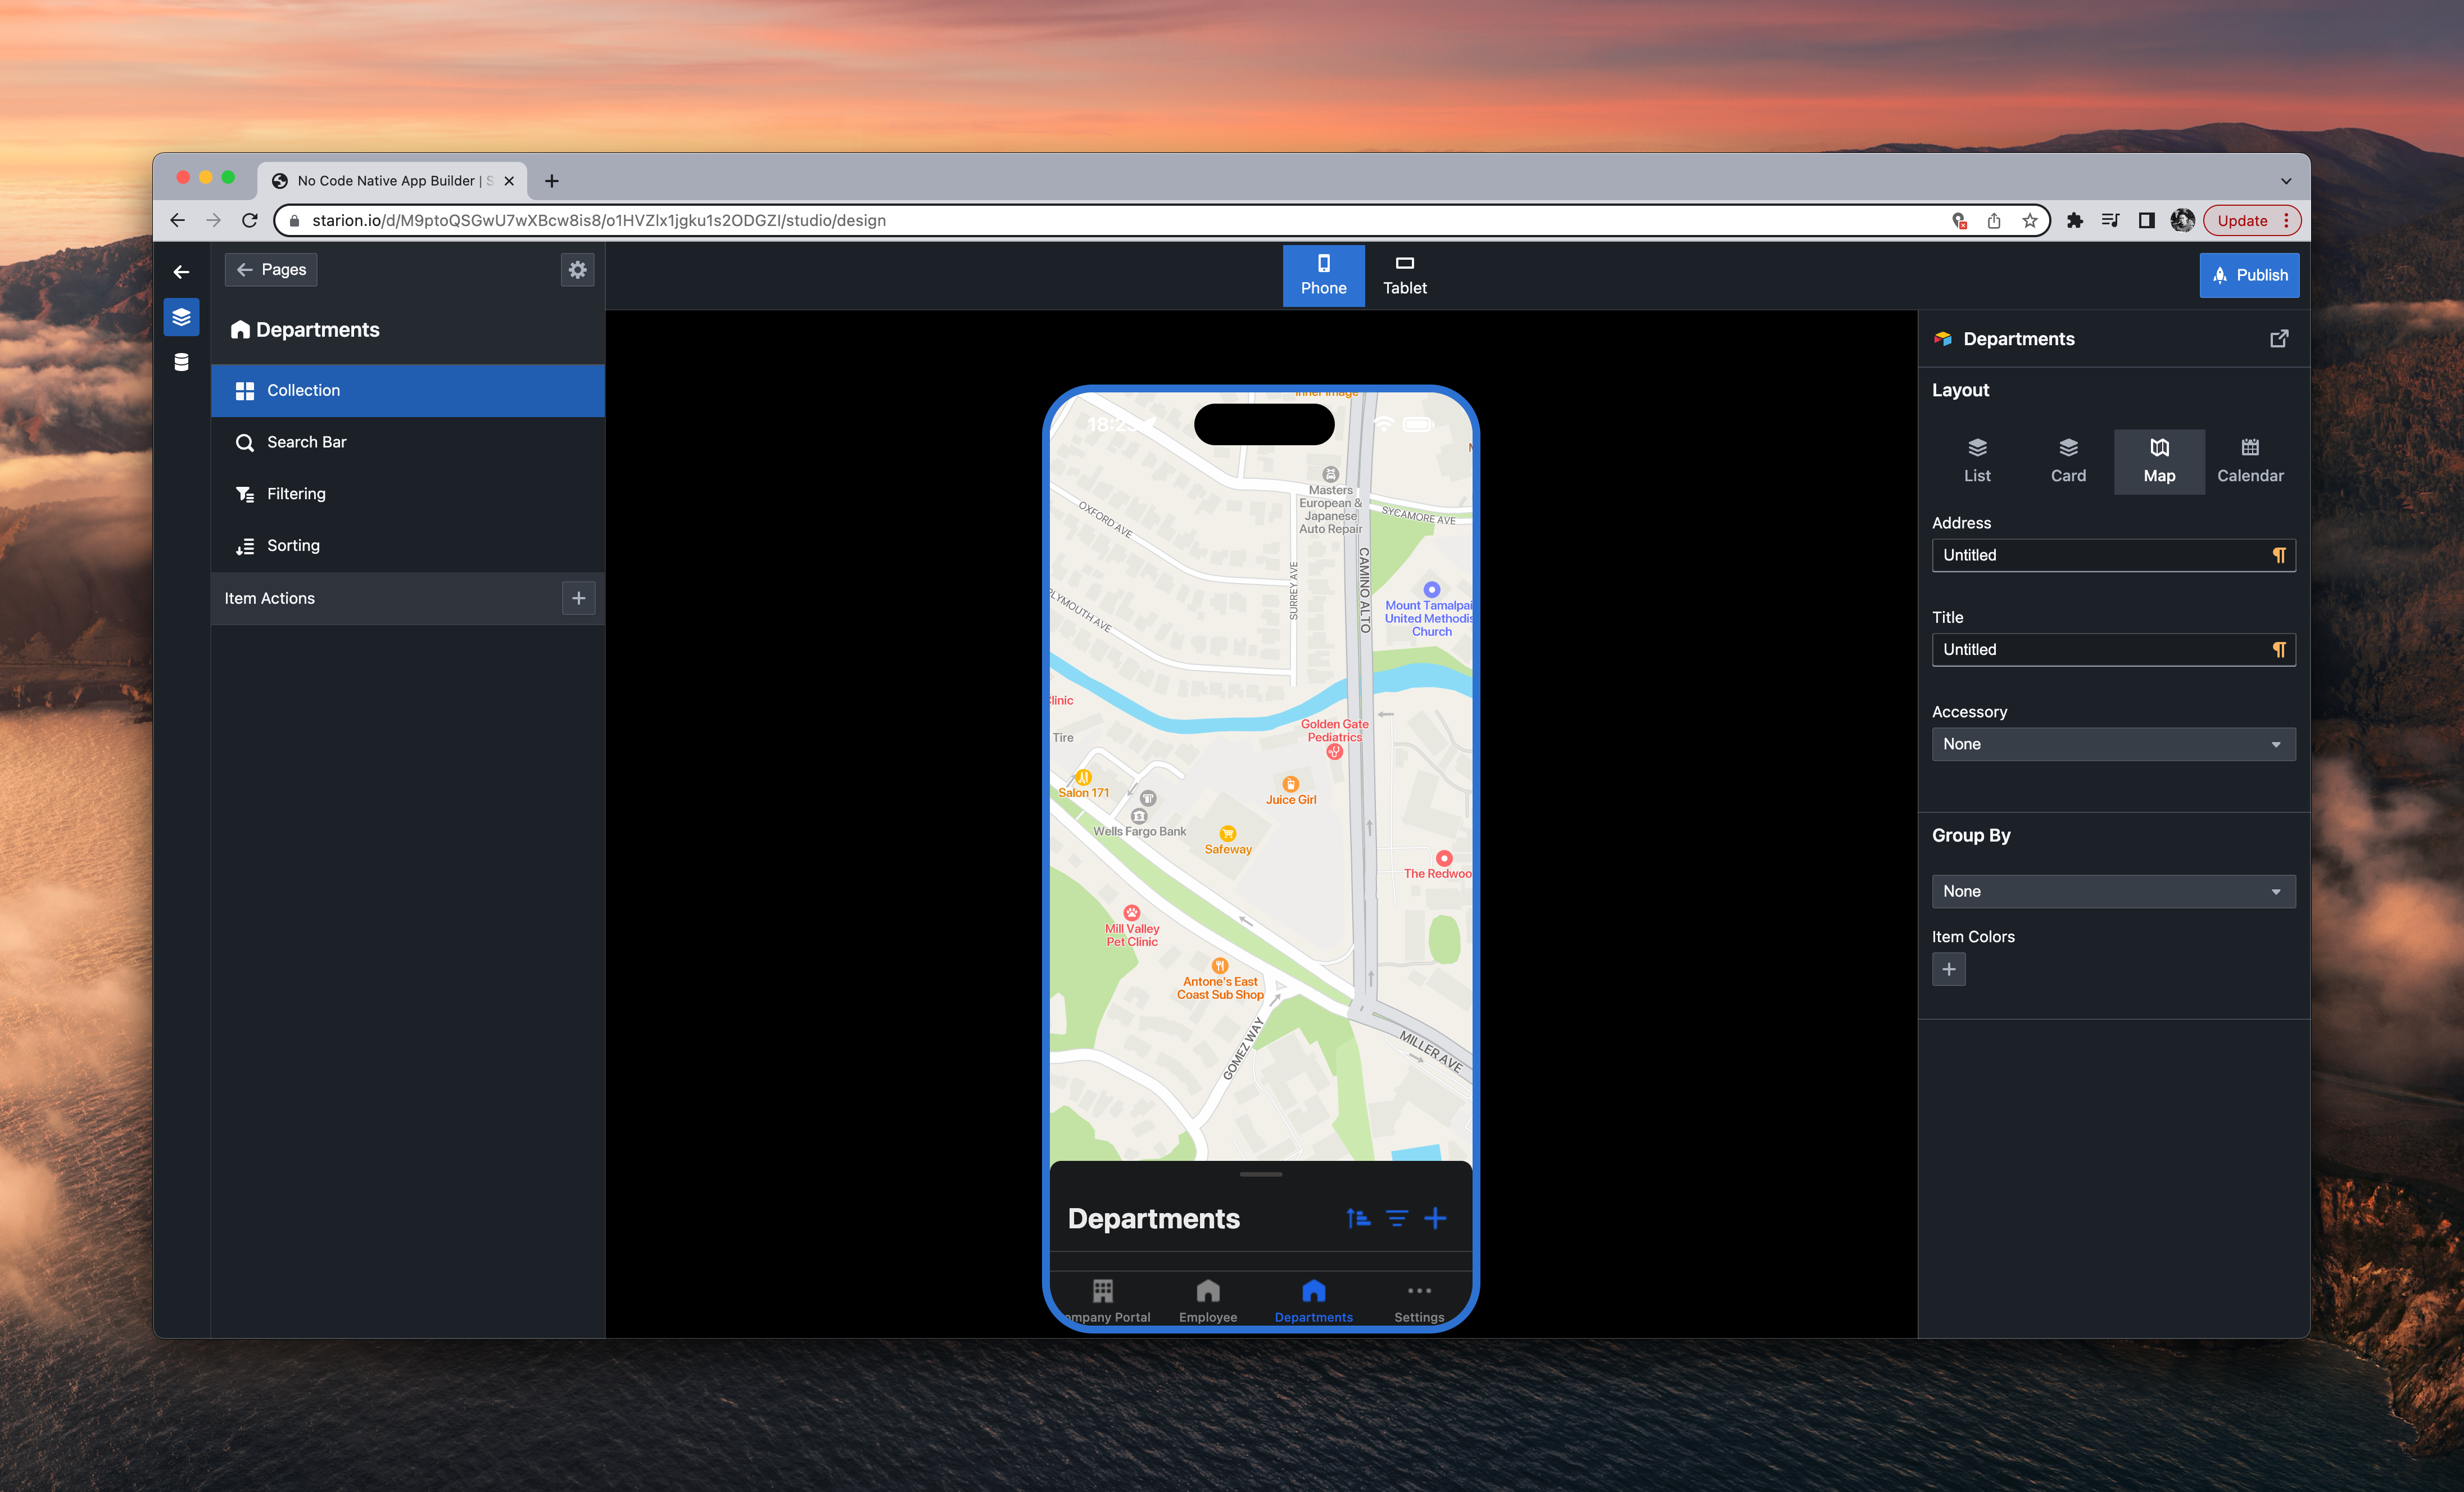Open the Filtering settings
The width and height of the screenshot is (2464, 1492).
pos(407,494)
